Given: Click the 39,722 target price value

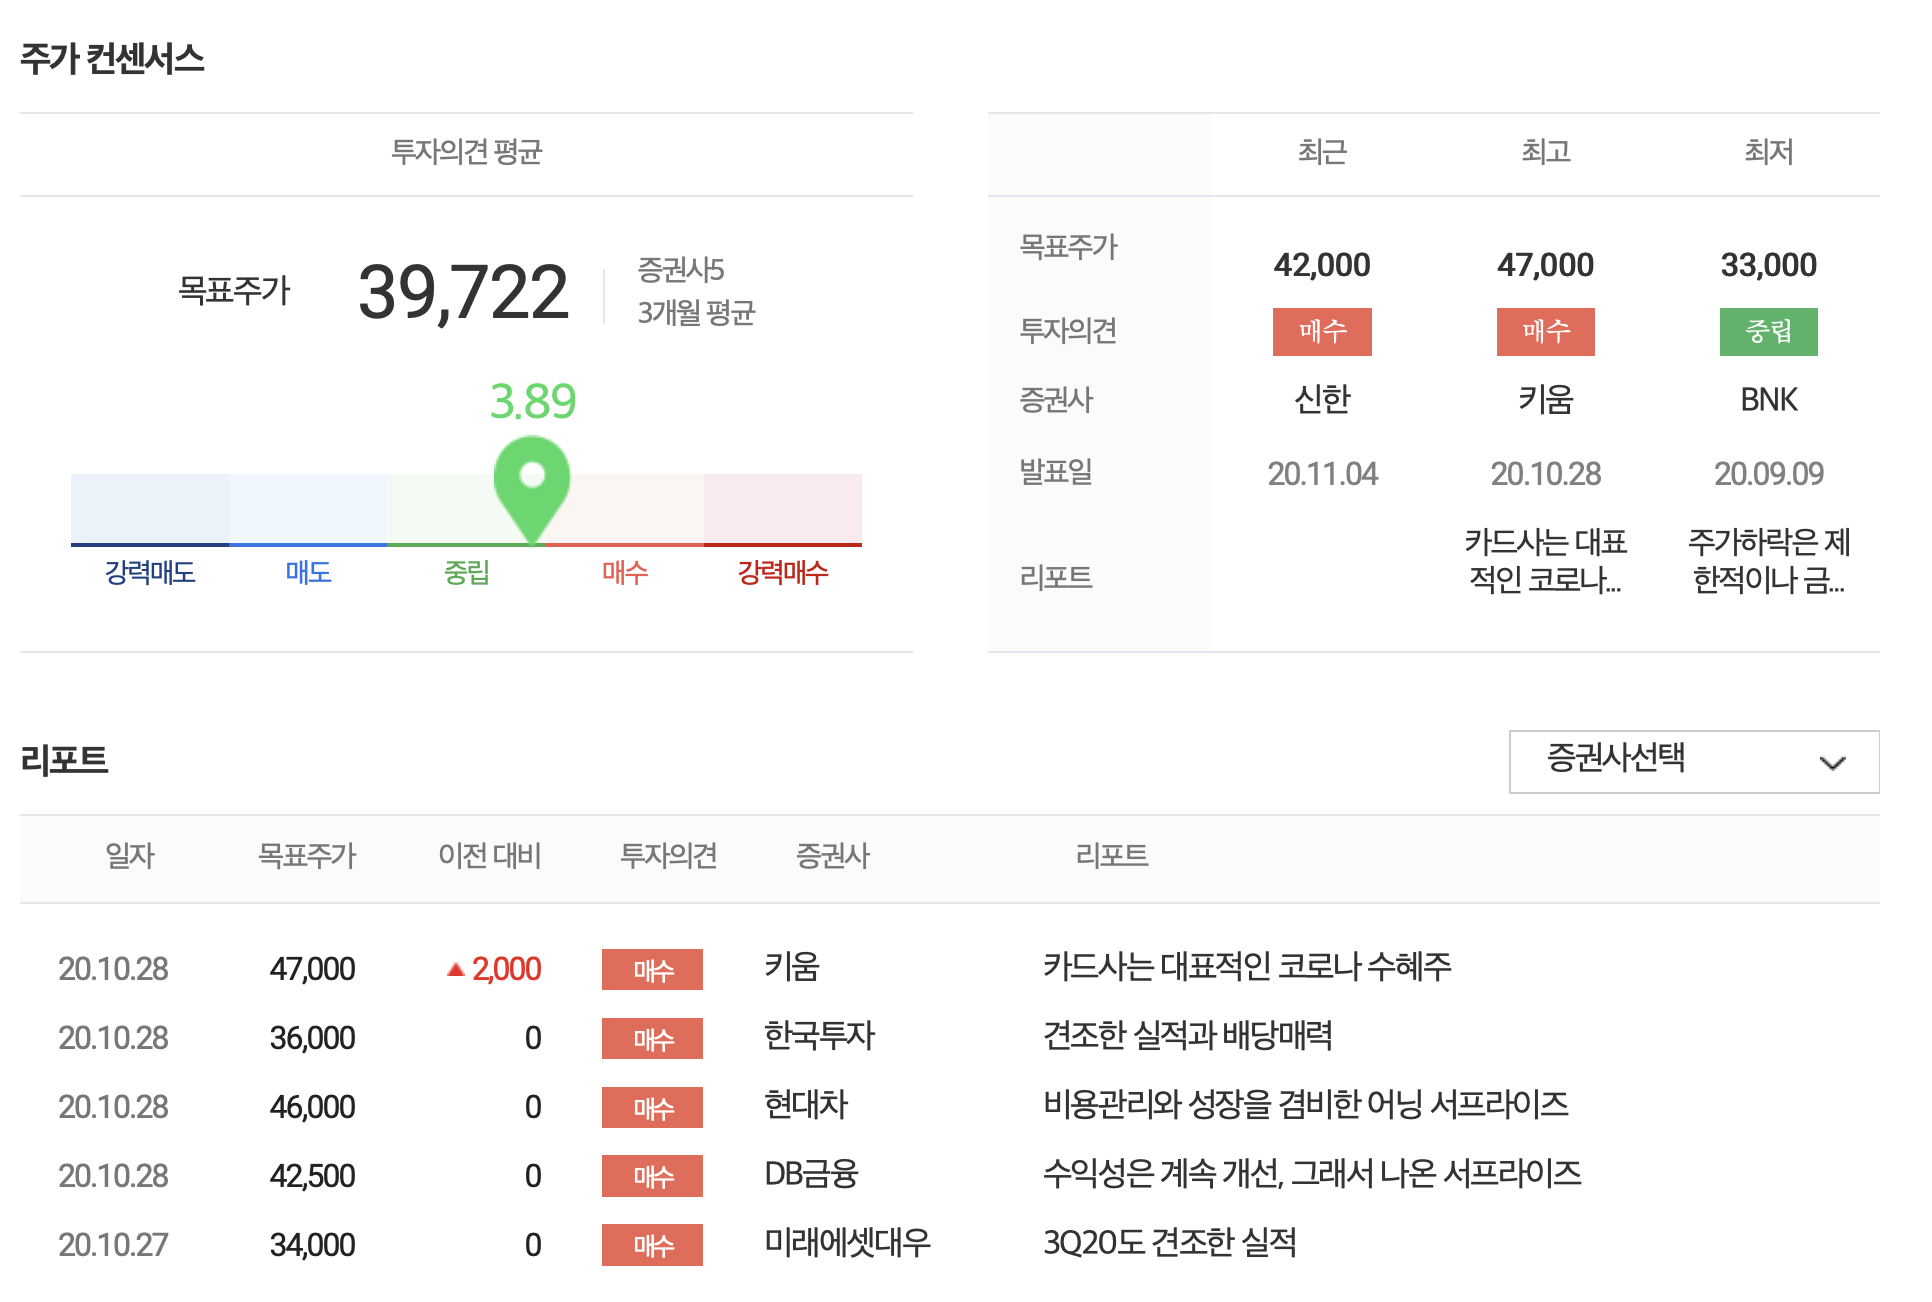Looking at the screenshot, I should click(463, 293).
